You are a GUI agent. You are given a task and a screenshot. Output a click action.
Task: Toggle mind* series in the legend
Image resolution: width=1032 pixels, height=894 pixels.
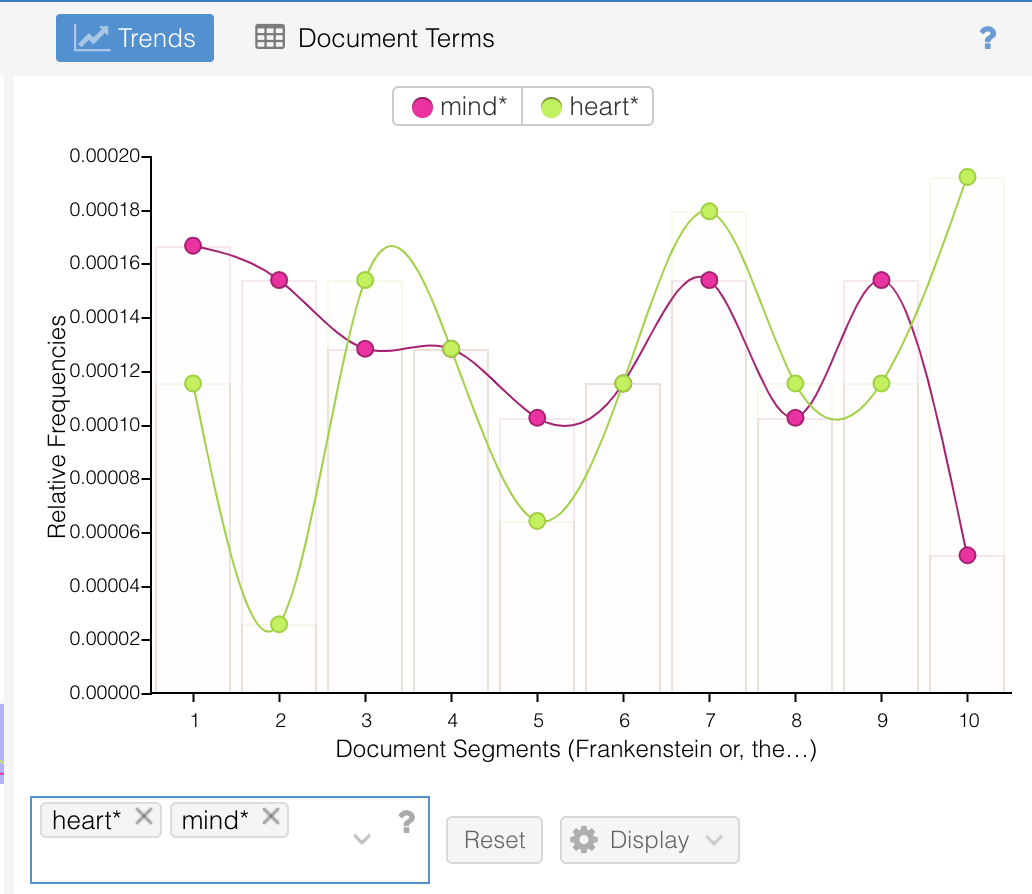click(458, 106)
